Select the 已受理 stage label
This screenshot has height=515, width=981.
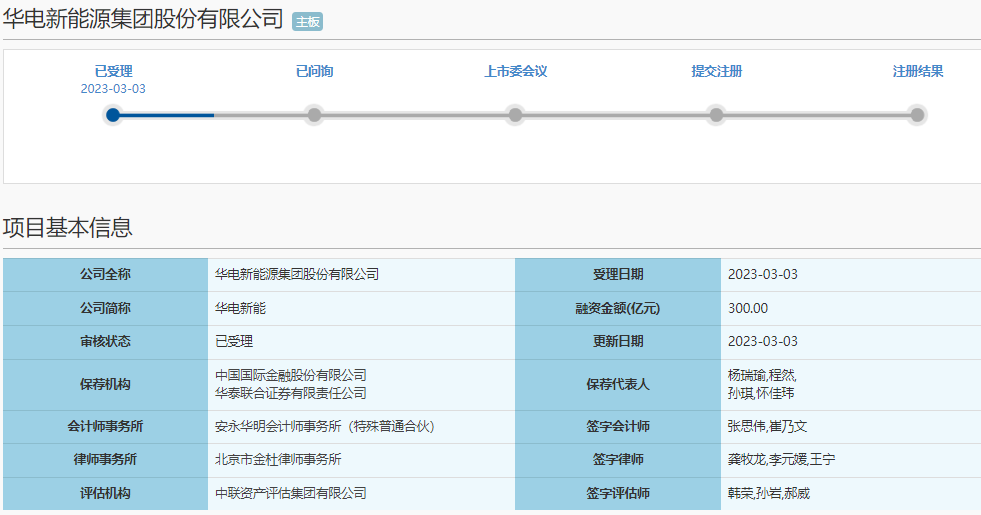coord(113,71)
